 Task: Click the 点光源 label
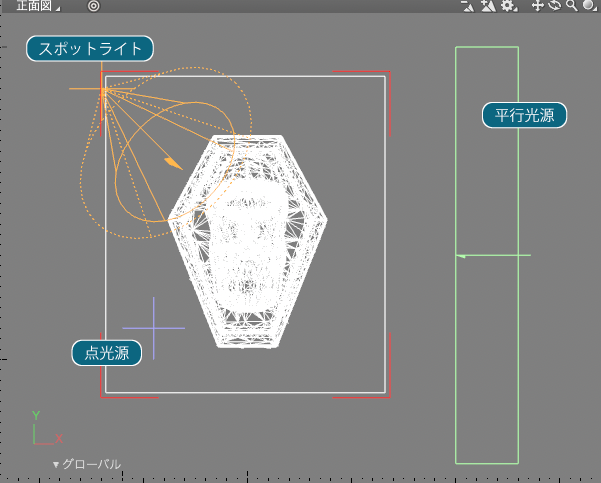pyautogui.click(x=107, y=352)
